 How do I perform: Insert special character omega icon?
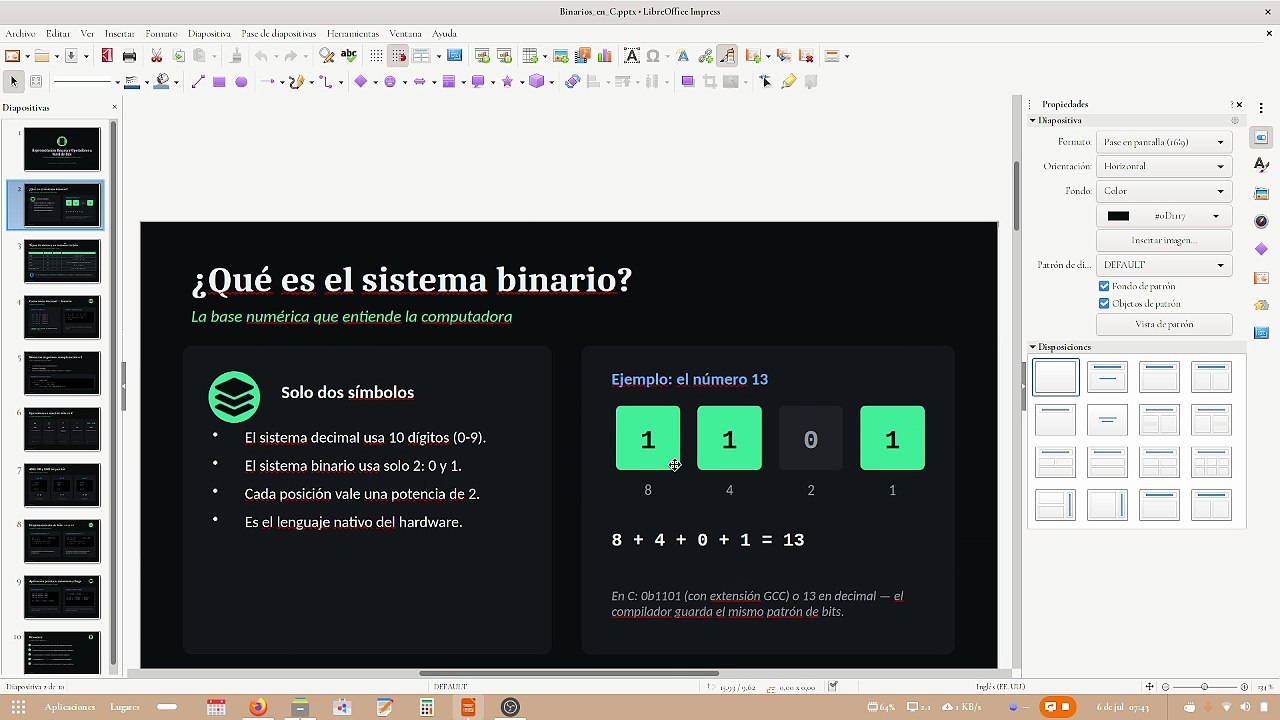point(653,56)
